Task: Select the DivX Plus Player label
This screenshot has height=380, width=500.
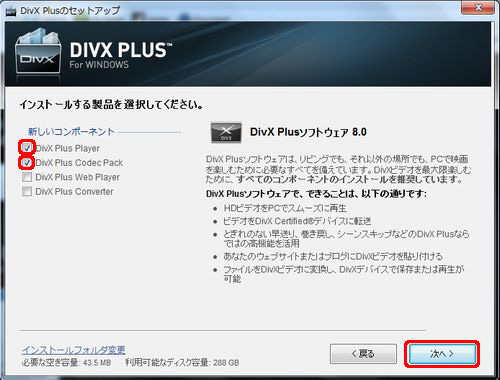Action: click(67, 148)
